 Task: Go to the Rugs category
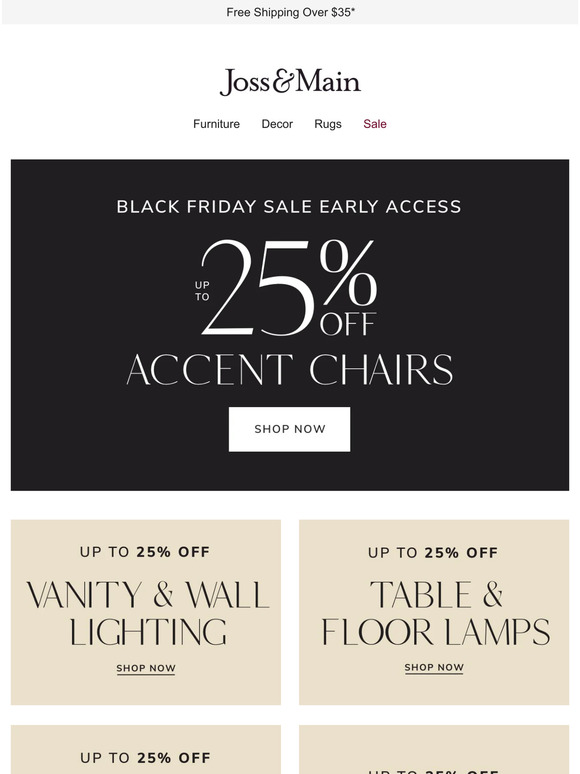(328, 124)
